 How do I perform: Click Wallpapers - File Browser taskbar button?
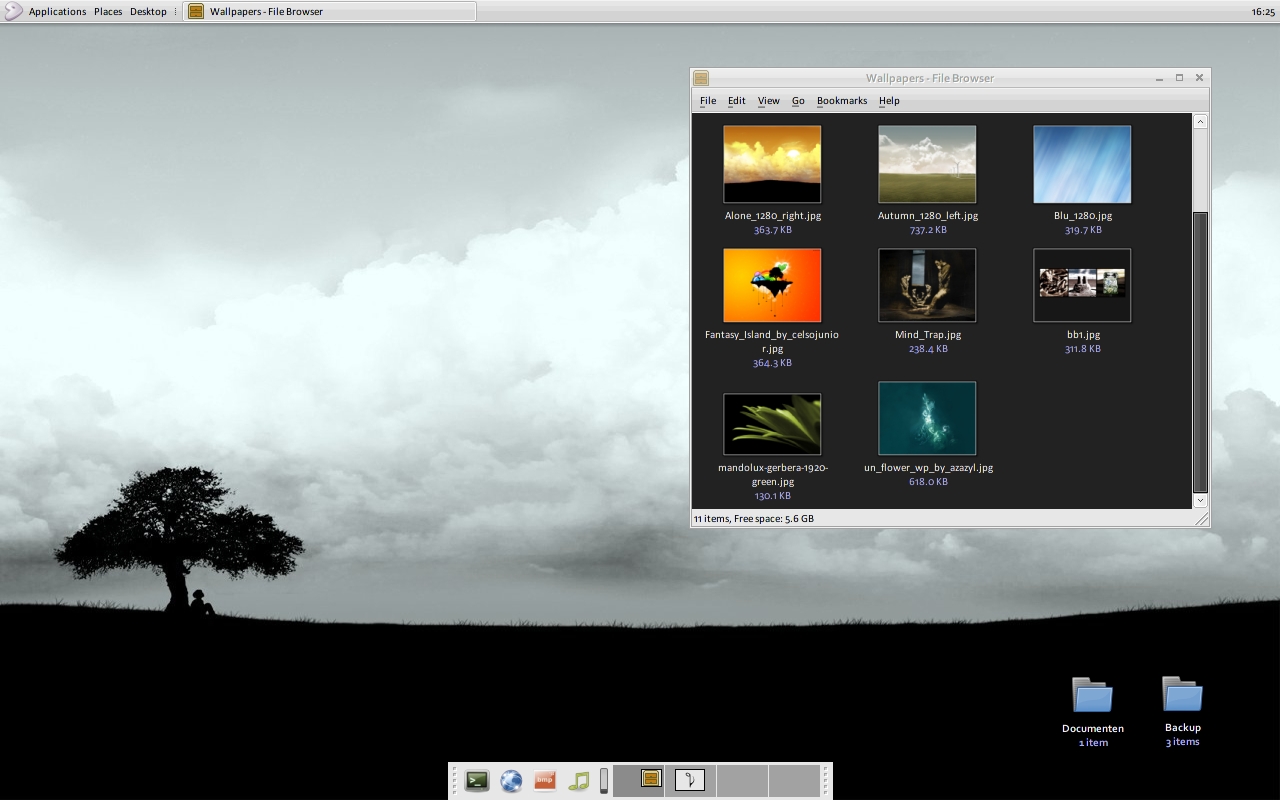(330, 11)
